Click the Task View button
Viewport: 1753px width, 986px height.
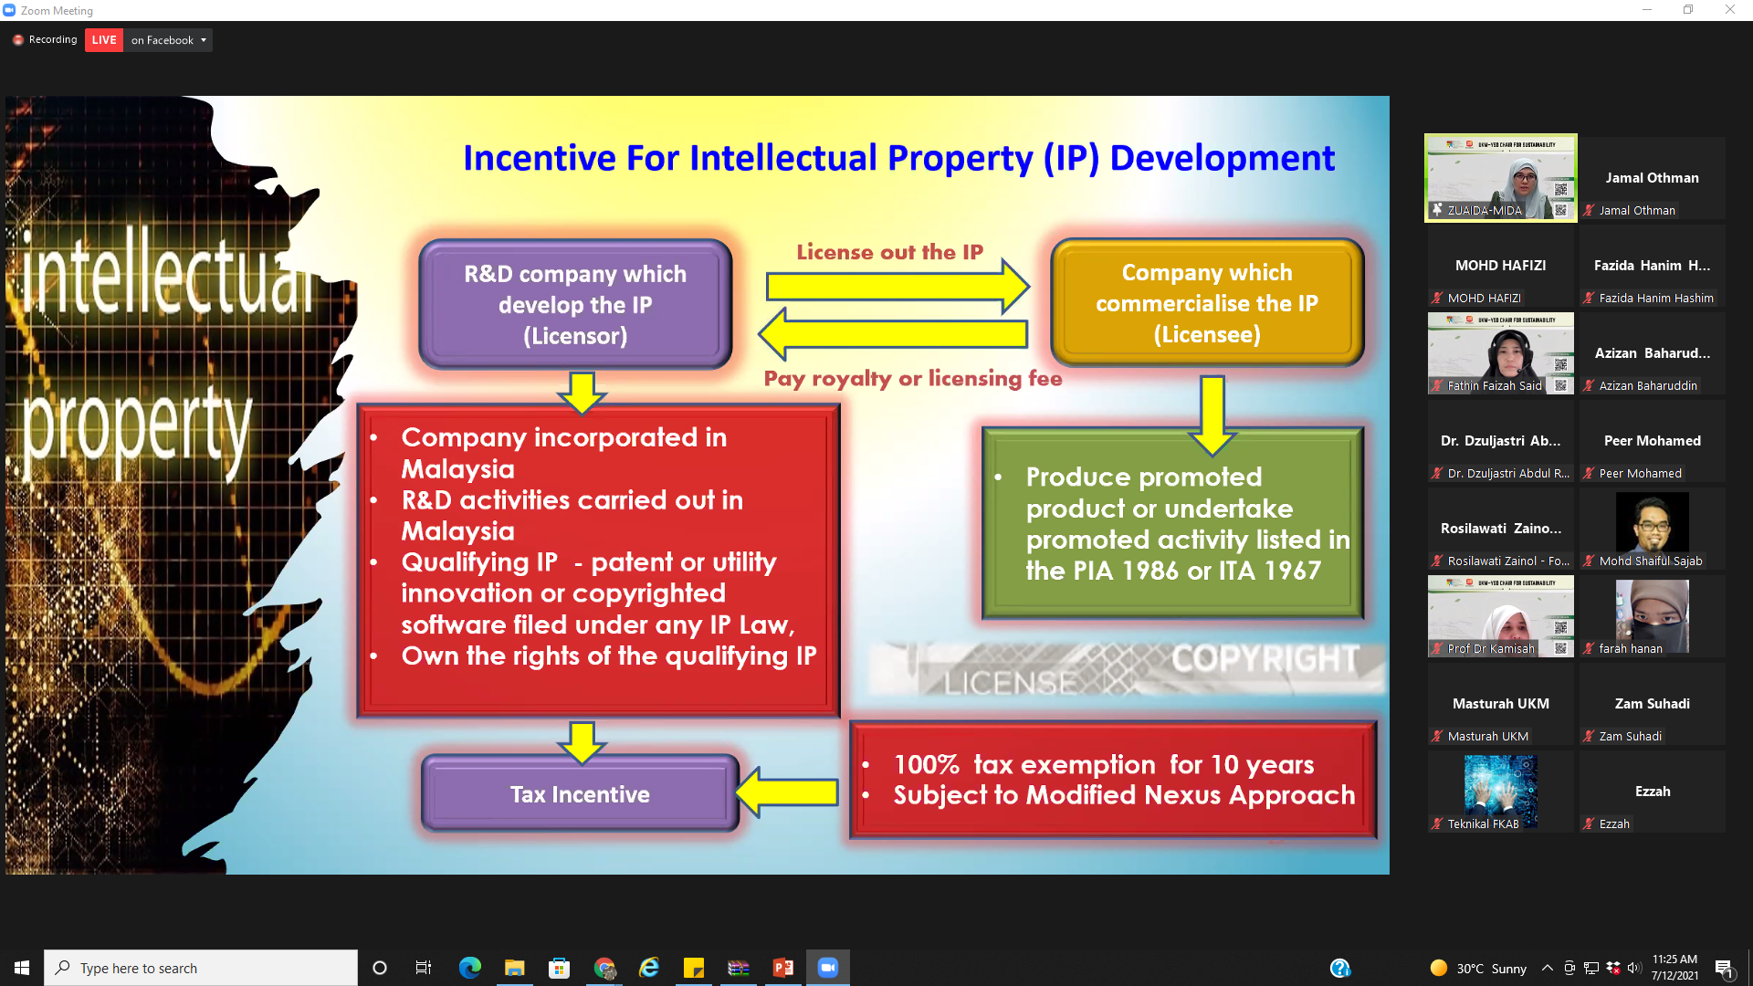(424, 968)
